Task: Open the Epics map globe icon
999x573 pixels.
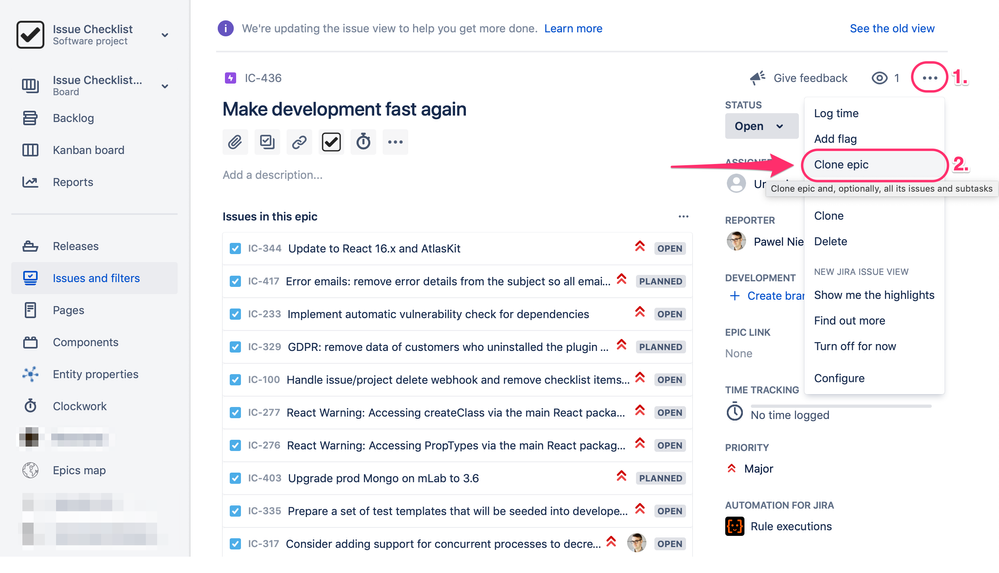Action: [x=30, y=470]
